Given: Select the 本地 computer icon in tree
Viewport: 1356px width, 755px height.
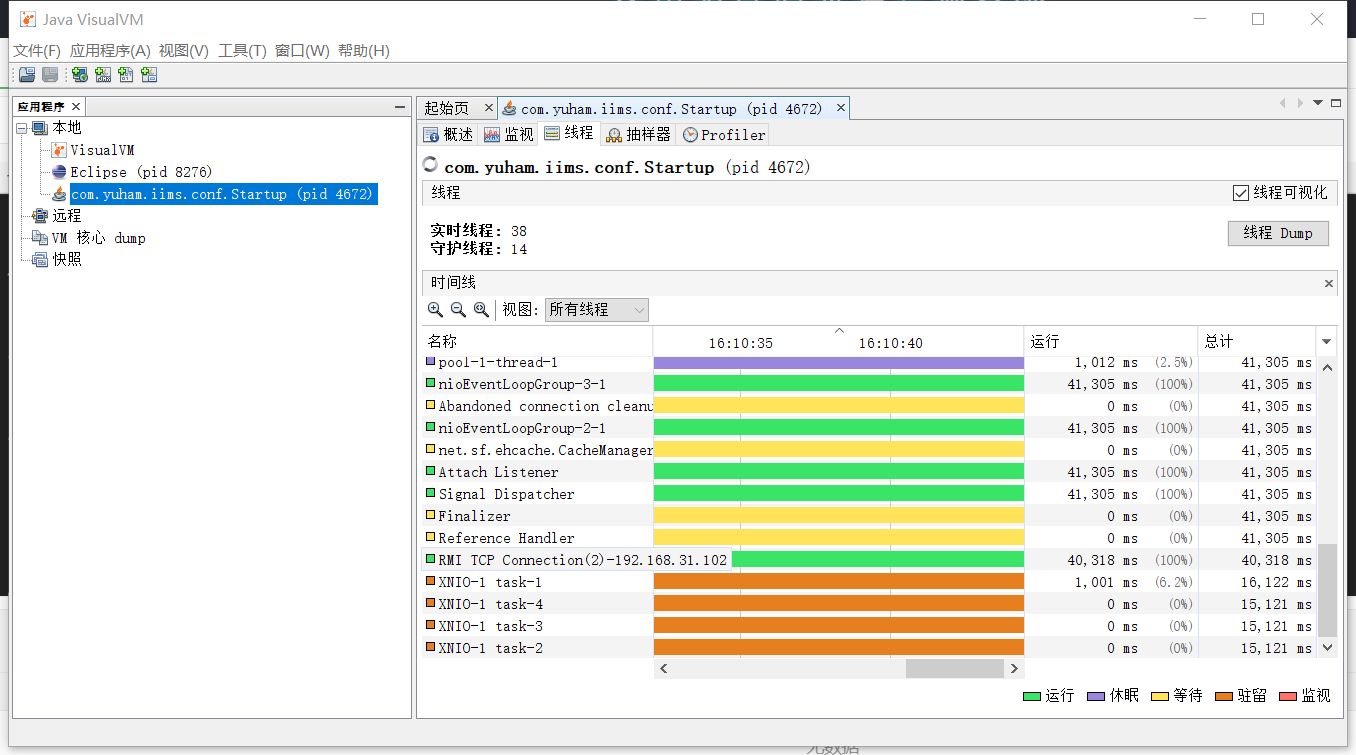Looking at the screenshot, I should click(40, 128).
